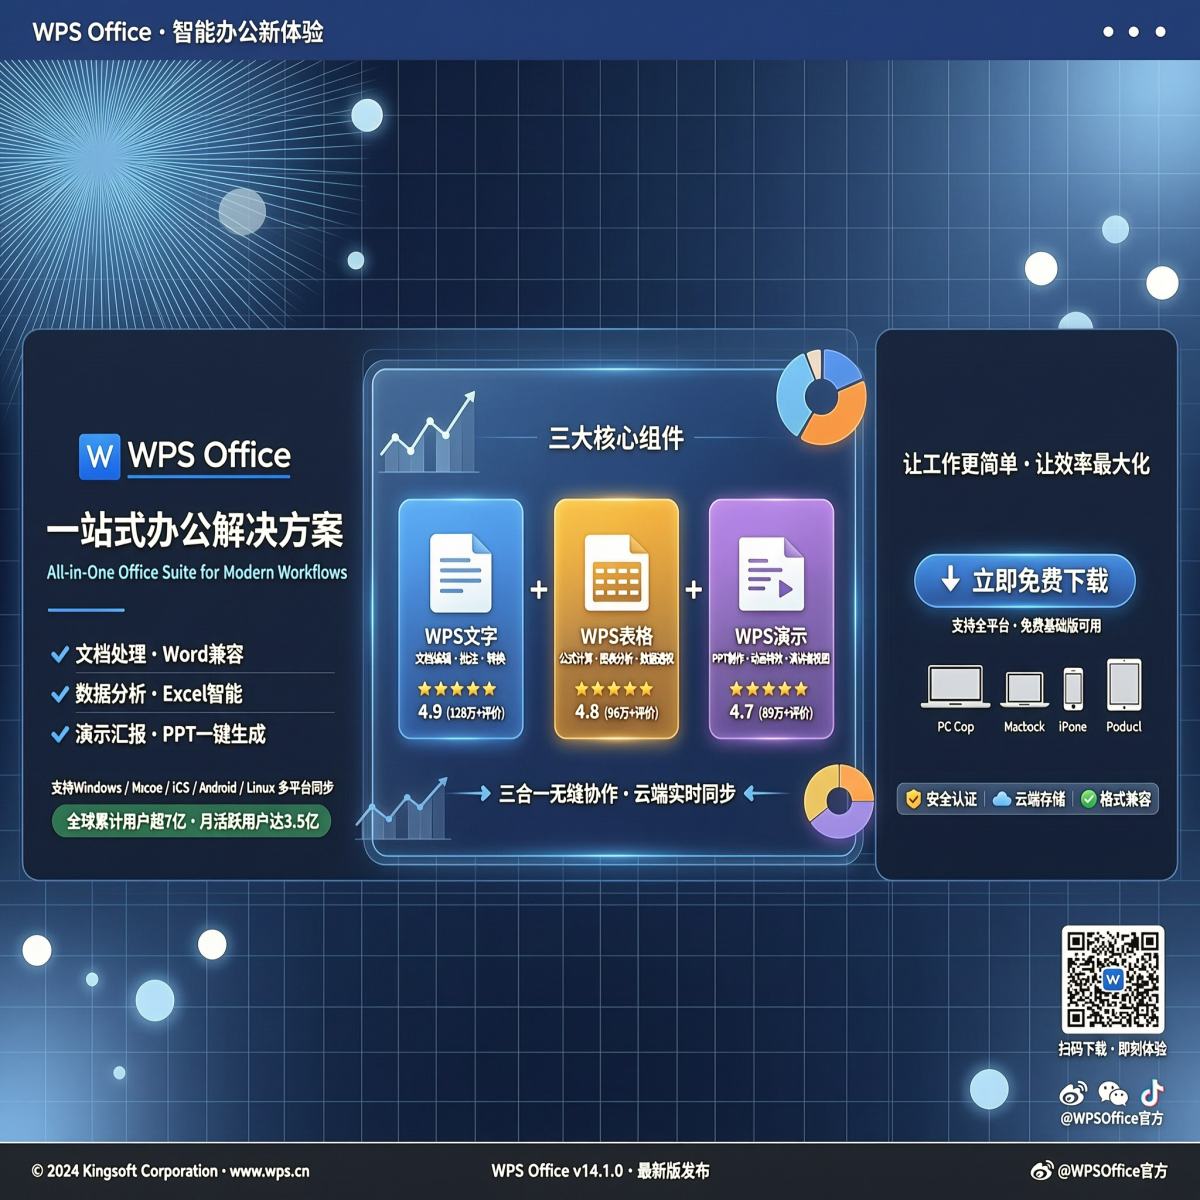Image resolution: width=1200 pixels, height=1200 pixels.
Task: Open the Weibo icon above @WPSOffice官方
Action: click(1073, 1093)
